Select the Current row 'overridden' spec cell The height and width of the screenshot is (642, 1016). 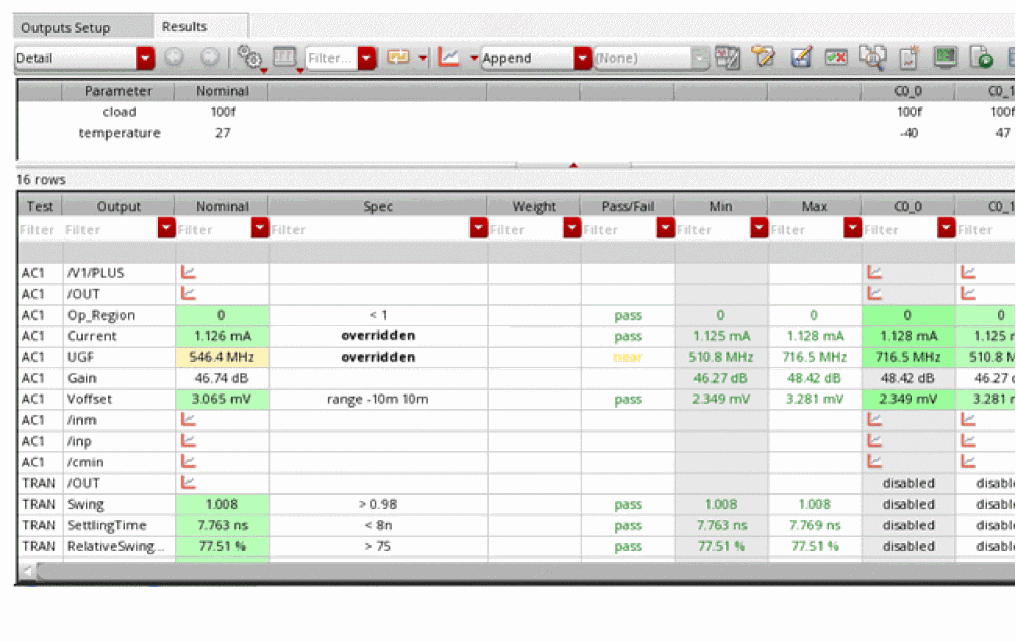(x=378, y=336)
